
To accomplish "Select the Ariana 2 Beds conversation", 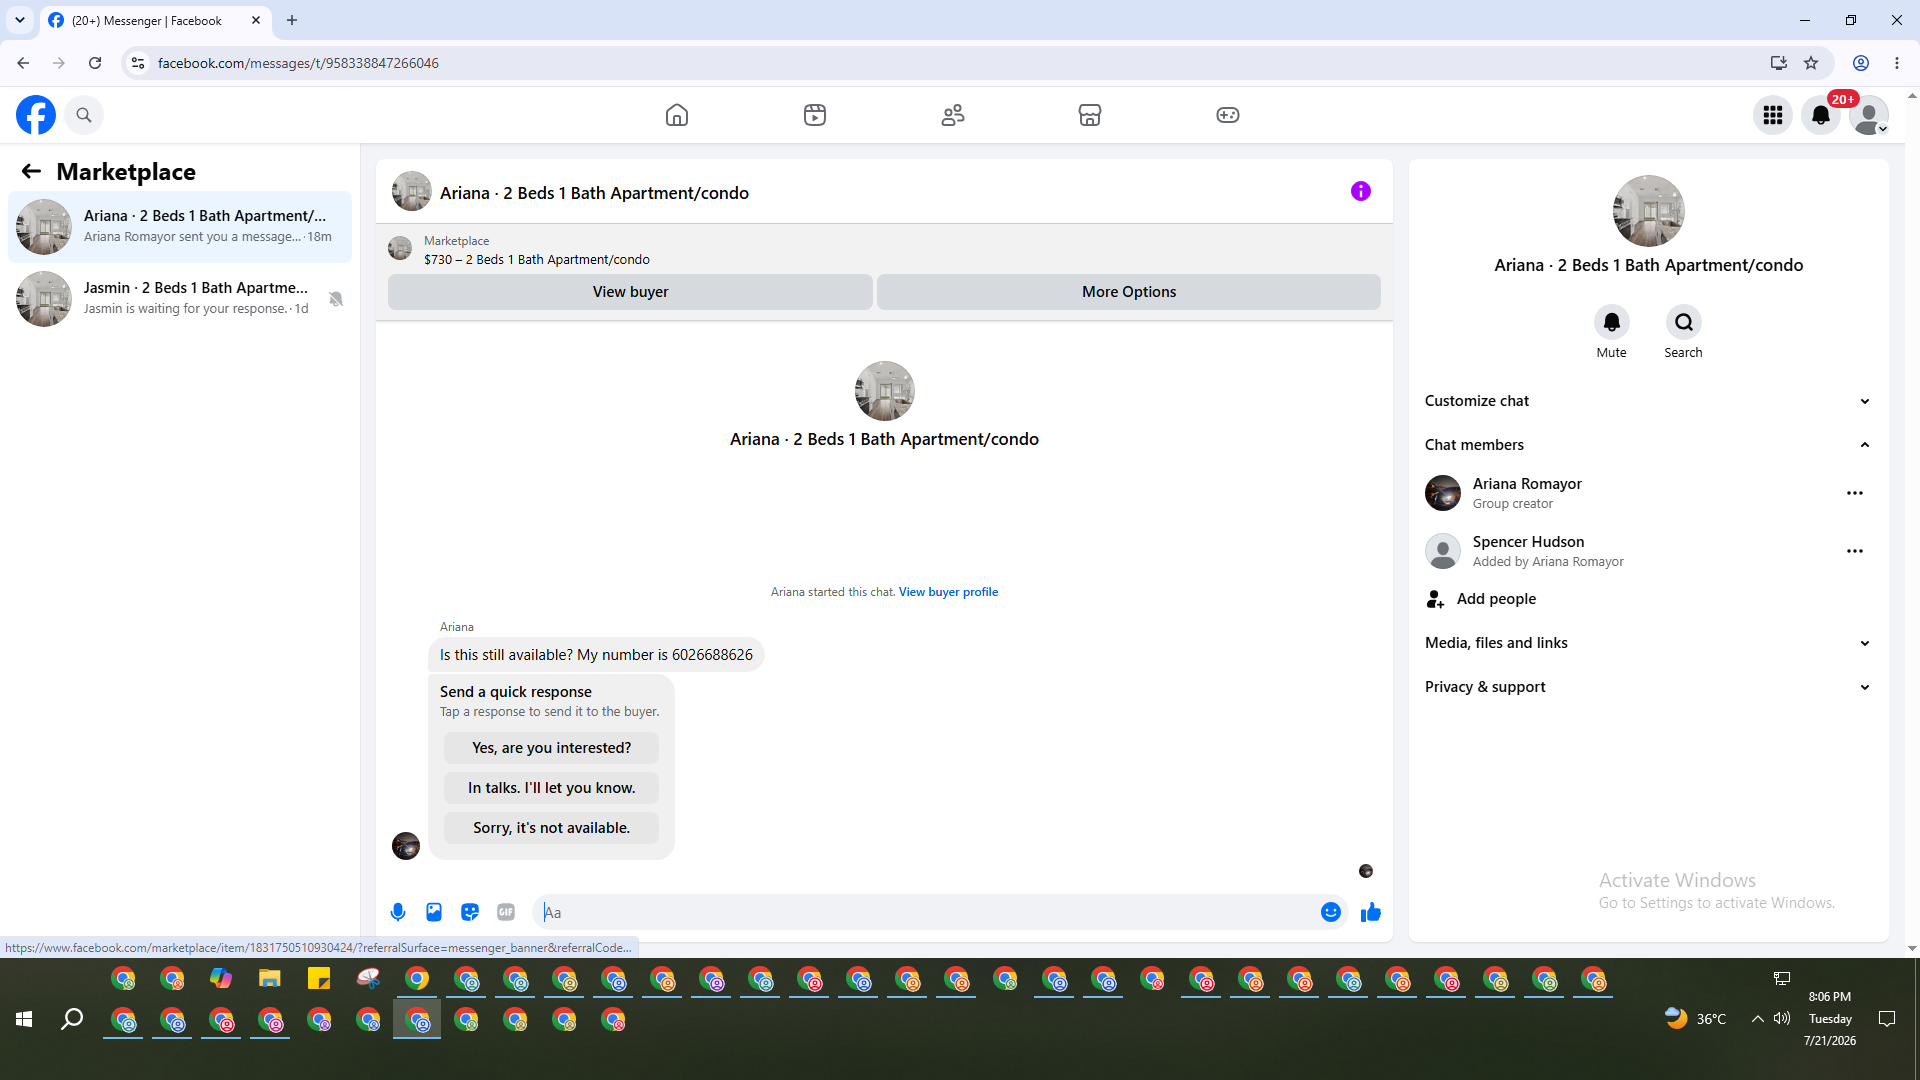I will click(x=180, y=227).
